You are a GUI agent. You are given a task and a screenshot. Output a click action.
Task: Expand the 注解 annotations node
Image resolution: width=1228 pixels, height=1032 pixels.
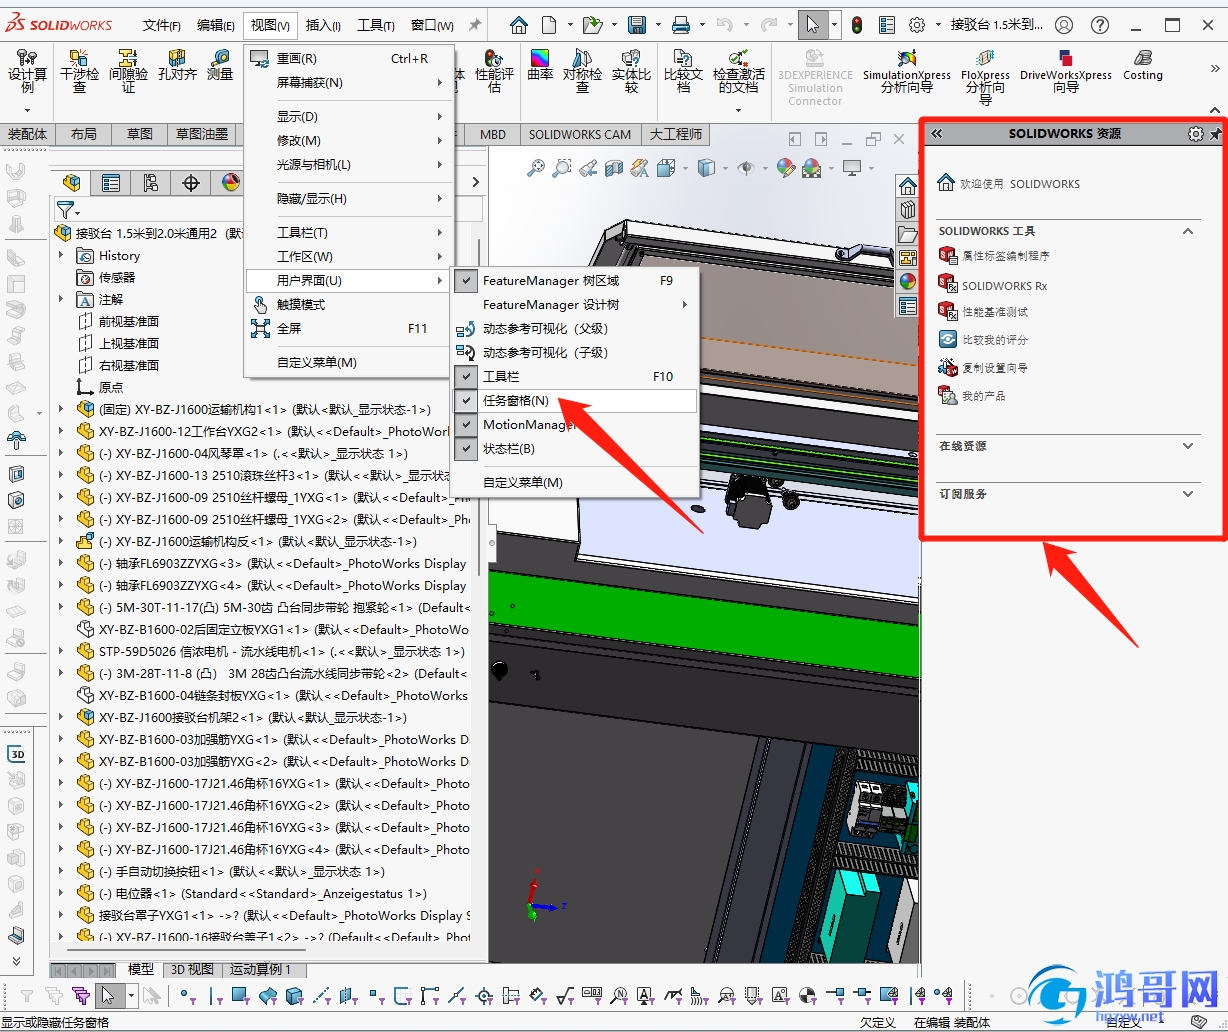61,300
